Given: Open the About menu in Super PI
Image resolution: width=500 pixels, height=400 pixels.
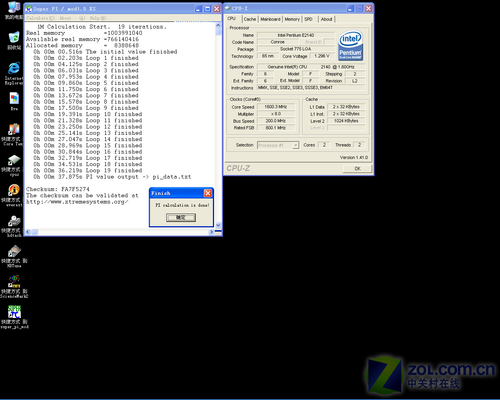Looking at the screenshot, I should (72, 18).
